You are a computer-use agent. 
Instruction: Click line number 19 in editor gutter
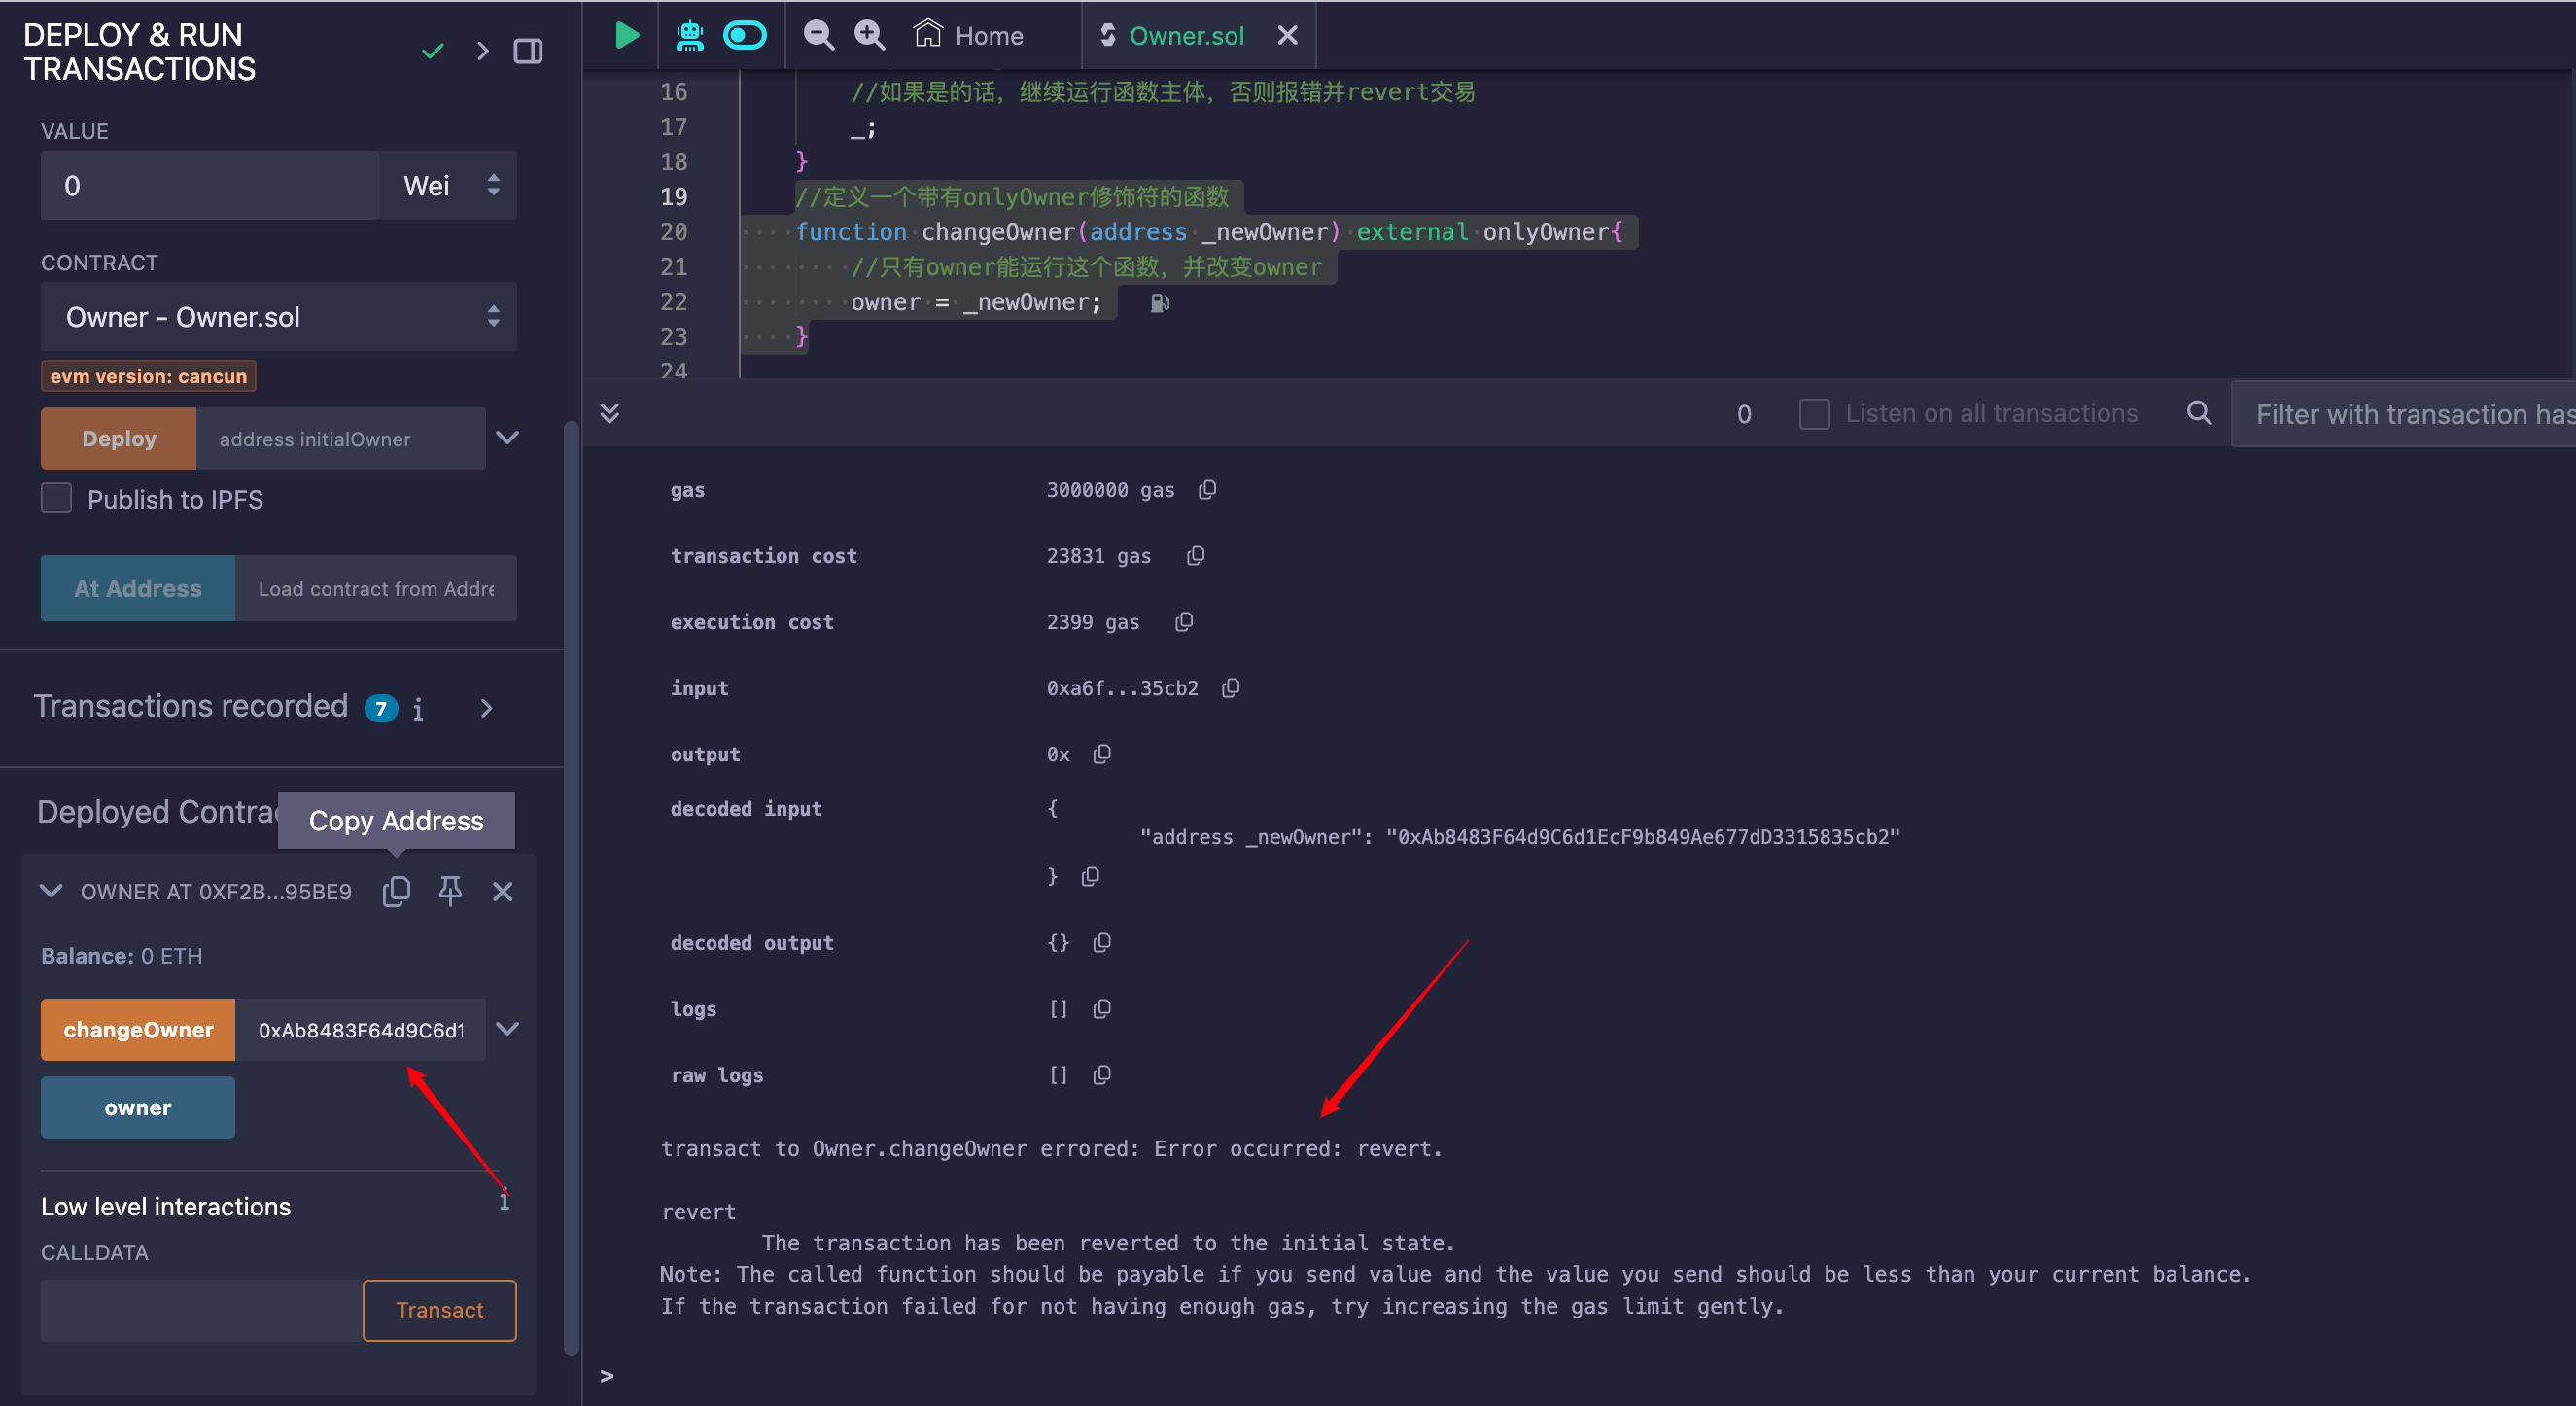click(x=673, y=197)
